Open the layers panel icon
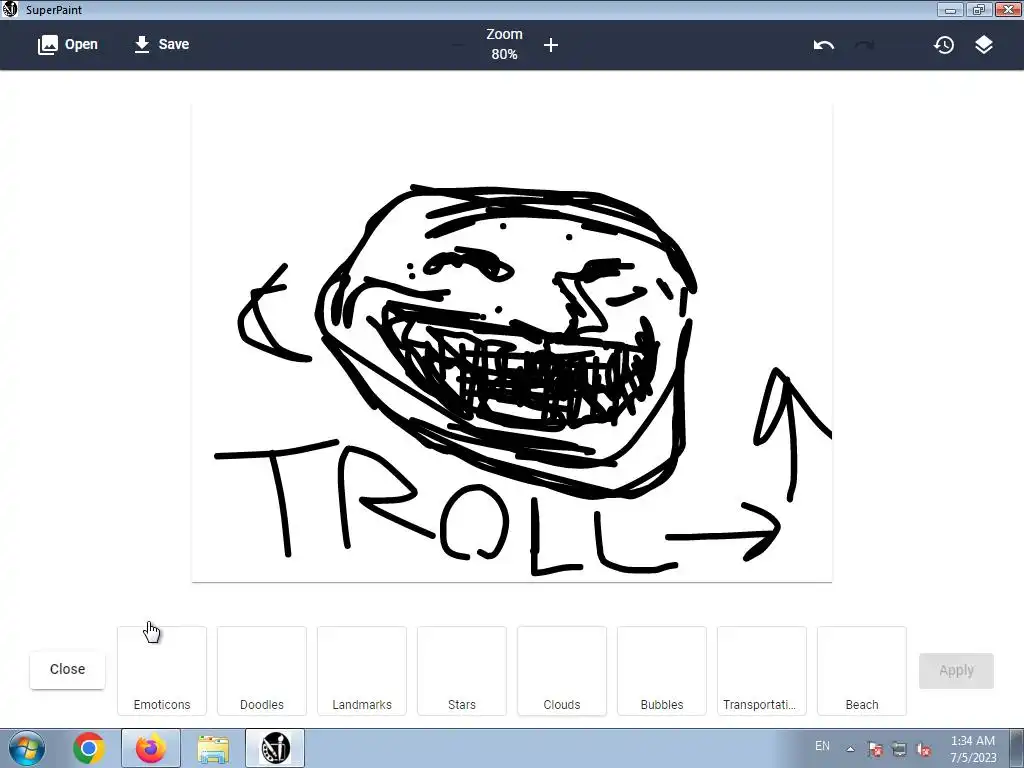Screen dimensions: 1024x768 pyautogui.click(x=984, y=45)
